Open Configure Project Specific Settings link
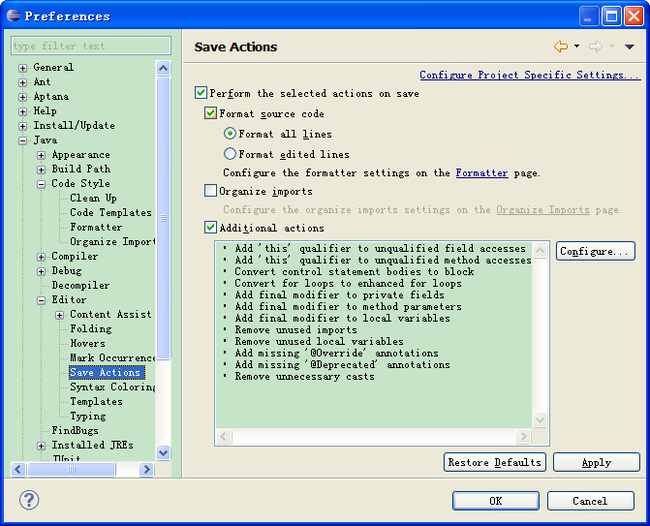This screenshot has height=526, width=650. [530, 75]
